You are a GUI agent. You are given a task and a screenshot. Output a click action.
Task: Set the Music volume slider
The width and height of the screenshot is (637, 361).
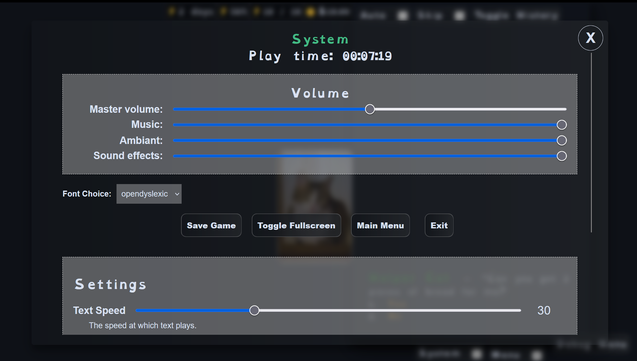(370, 125)
